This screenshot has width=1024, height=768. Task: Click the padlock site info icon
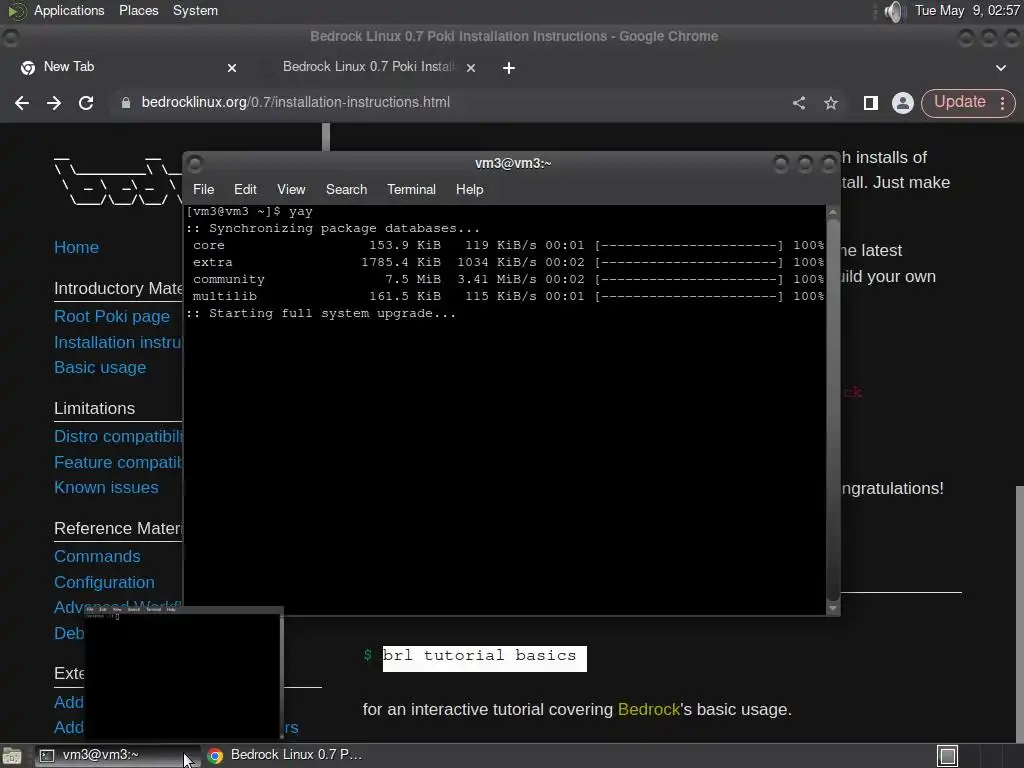[x=125, y=103]
